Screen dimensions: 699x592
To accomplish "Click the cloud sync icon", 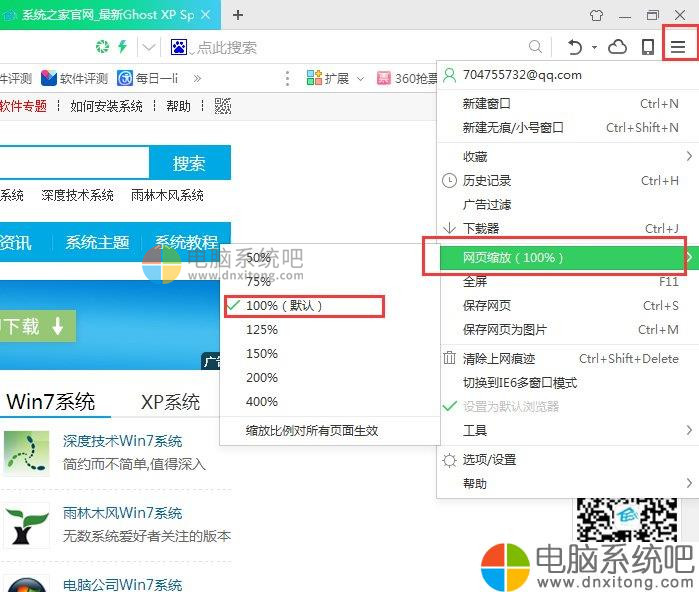I will click(617, 46).
